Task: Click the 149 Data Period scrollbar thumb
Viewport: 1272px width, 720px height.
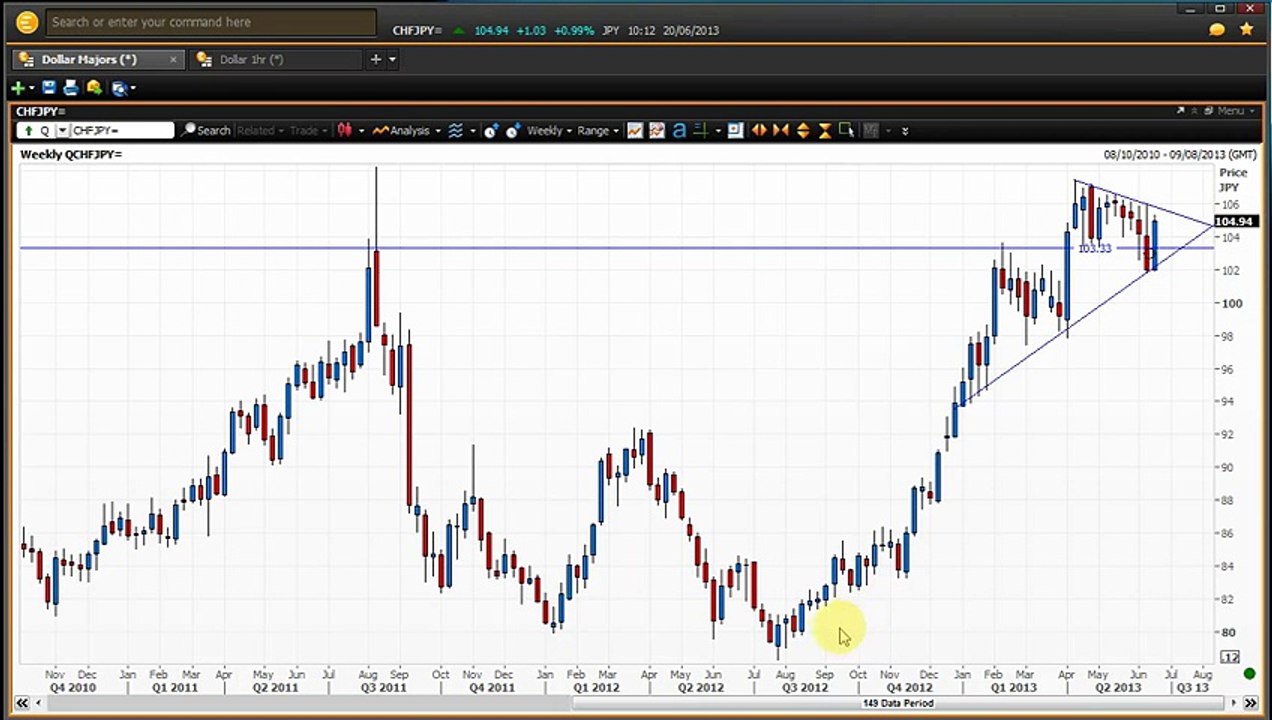Action: pos(897,703)
